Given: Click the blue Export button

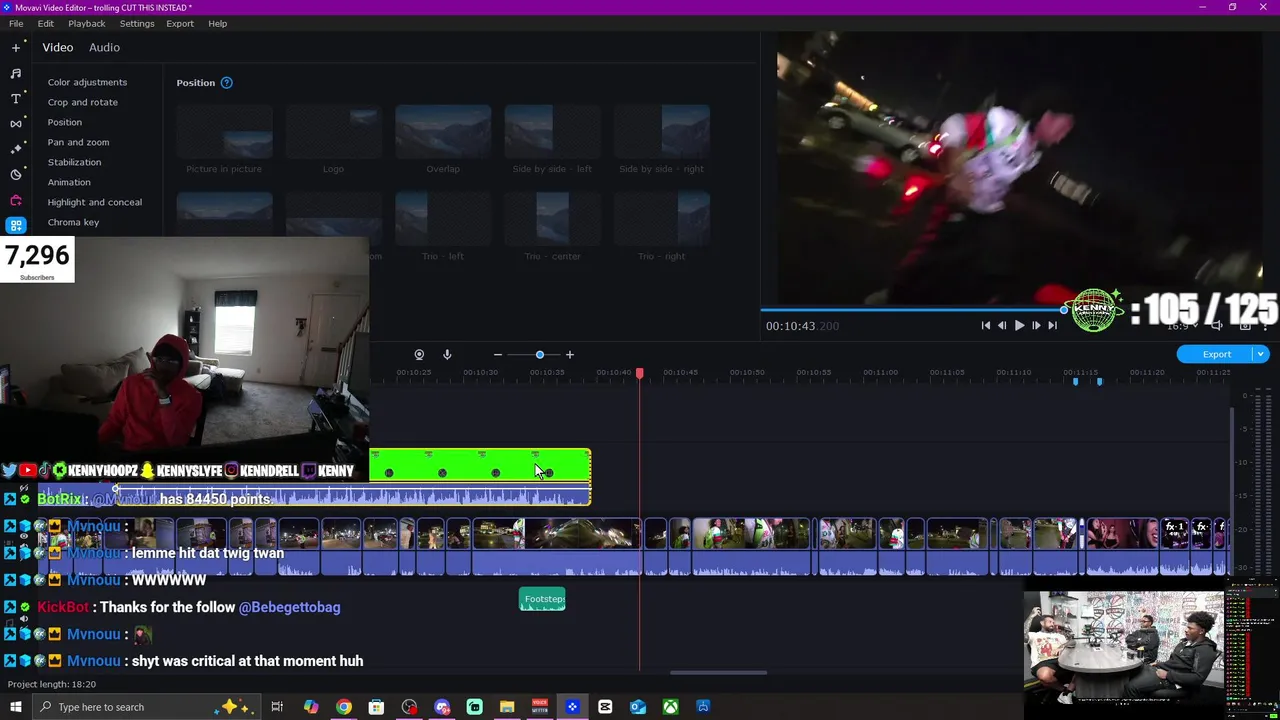Looking at the screenshot, I should pyautogui.click(x=1216, y=354).
